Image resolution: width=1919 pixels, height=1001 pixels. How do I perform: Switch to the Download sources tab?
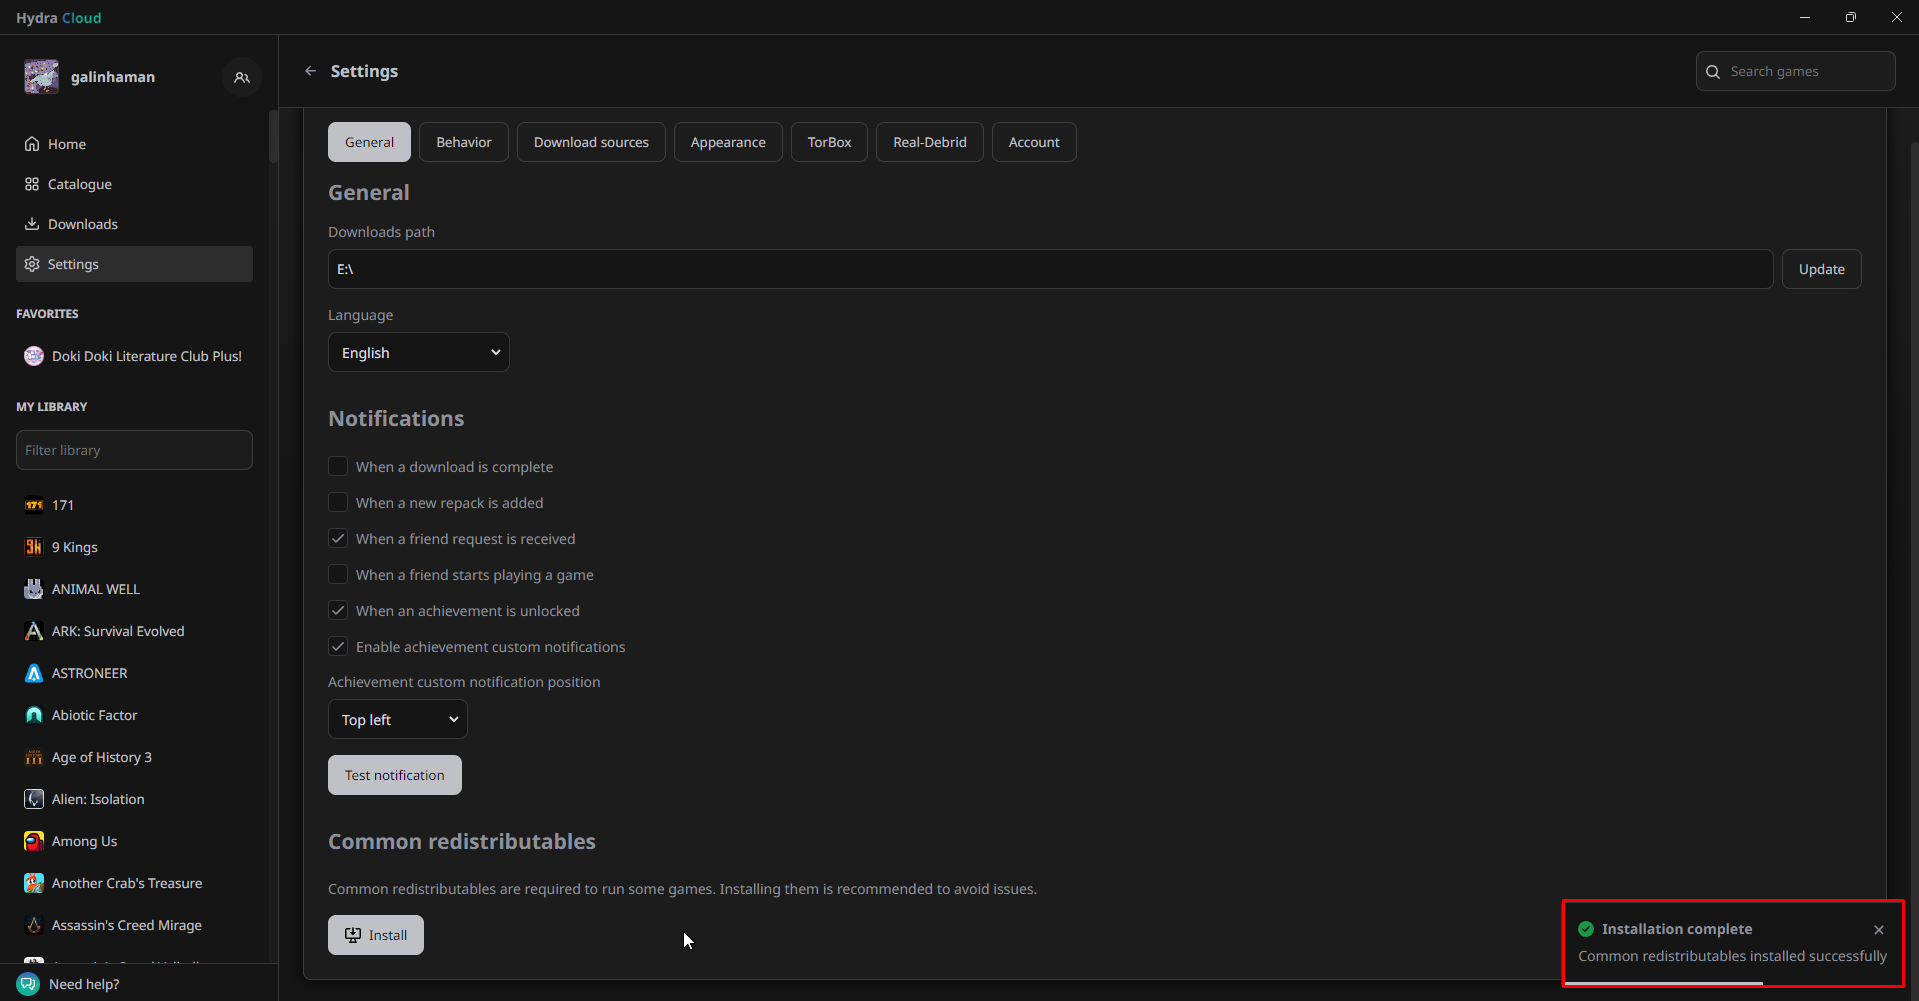(590, 142)
